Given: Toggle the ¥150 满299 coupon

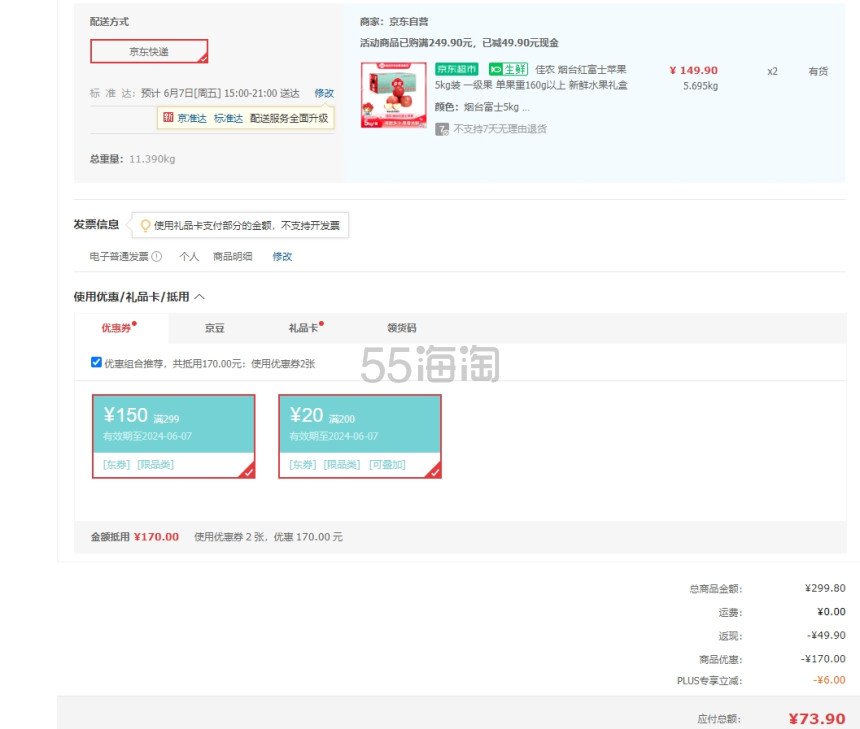Looking at the screenshot, I should [x=174, y=437].
